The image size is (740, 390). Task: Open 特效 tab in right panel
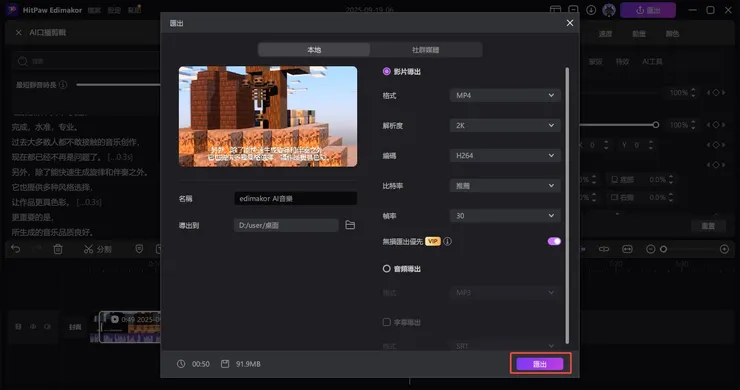(x=622, y=61)
